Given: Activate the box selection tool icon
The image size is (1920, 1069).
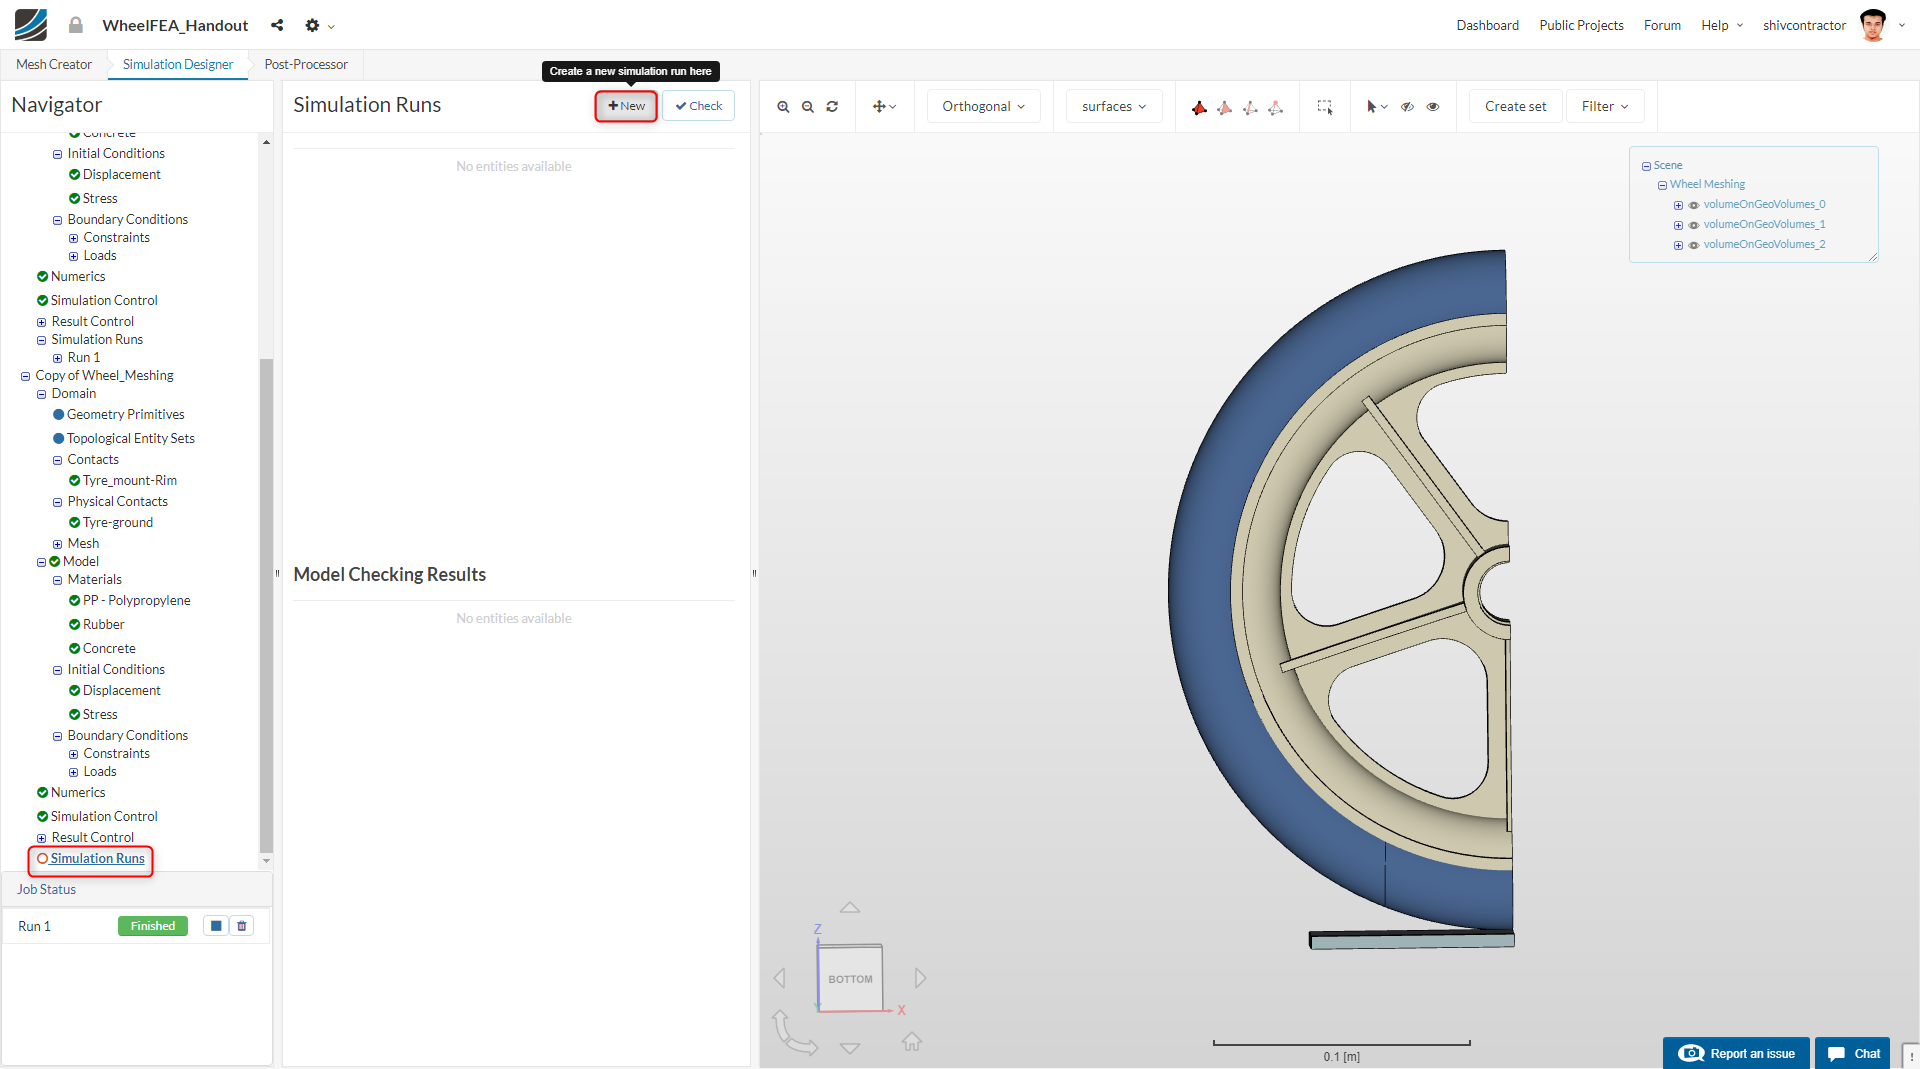Looking at the screenshot, I should point(1325,107).
